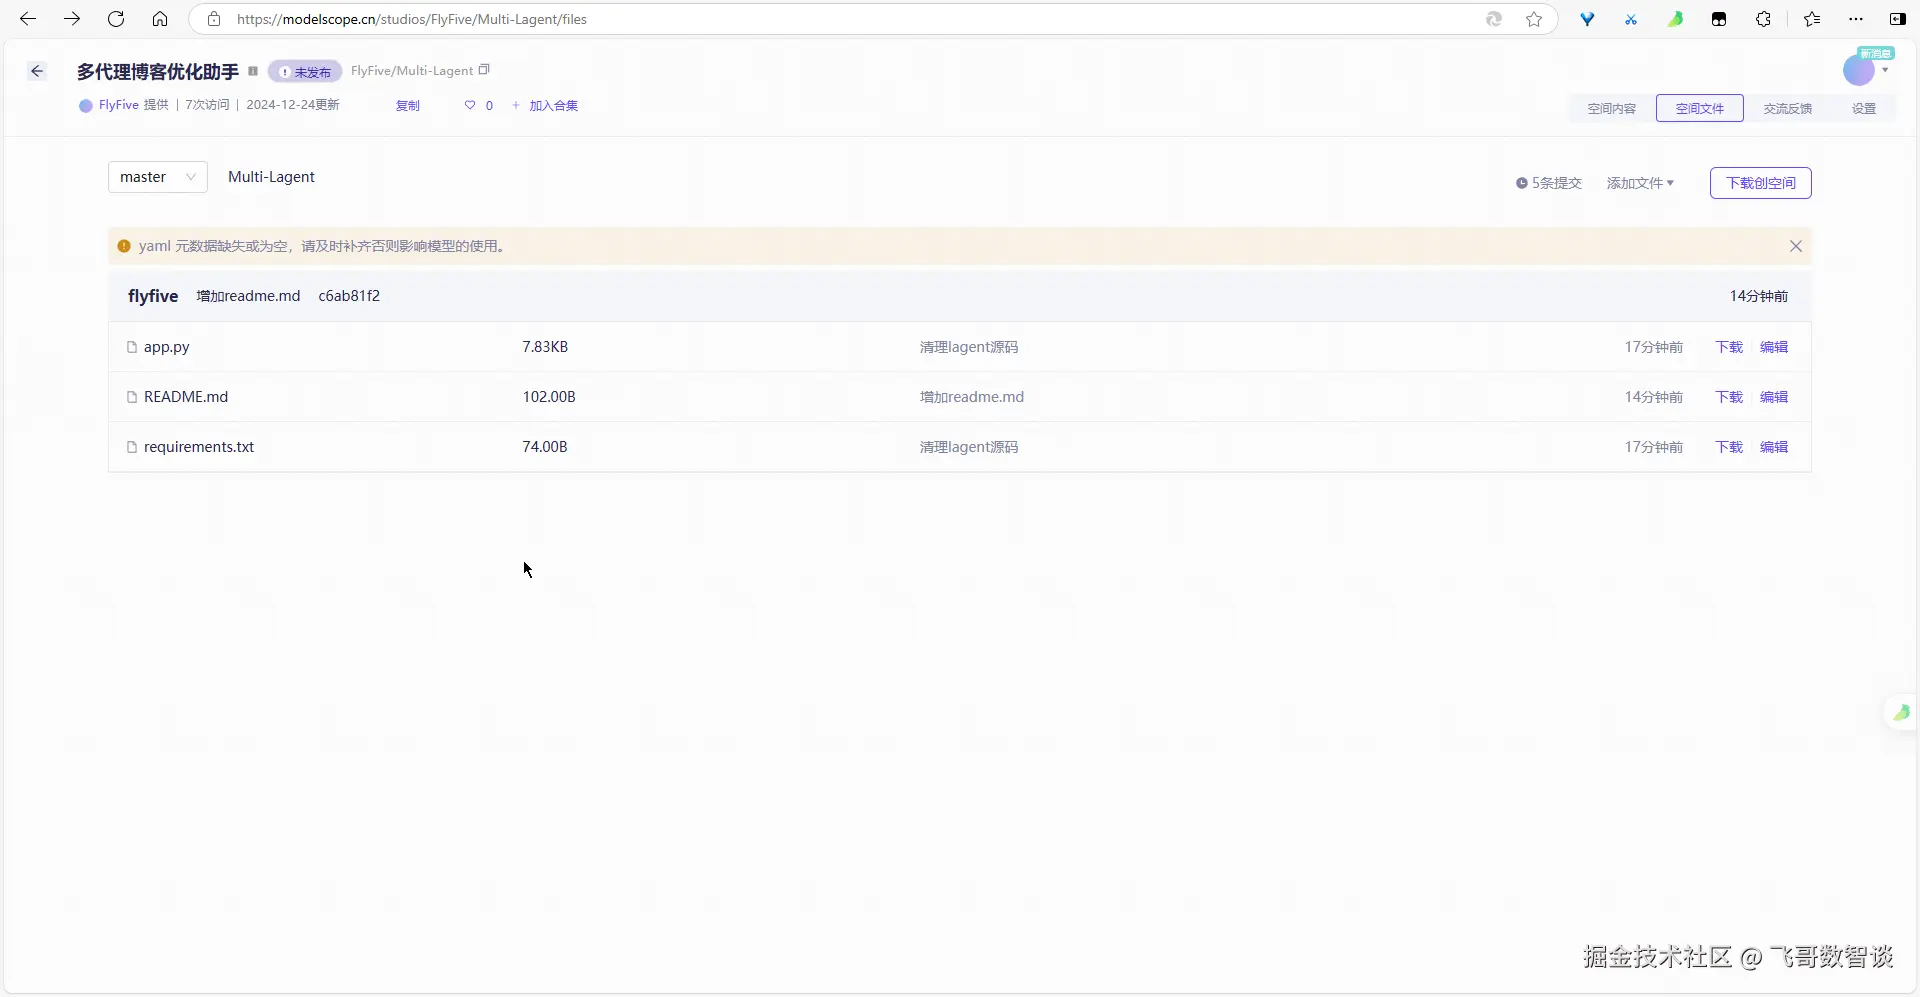Open the Extensions puzzle-piece menu
Image resolution: width=1920 pixels, height=997 pixels.
[x=1763, y=19]
